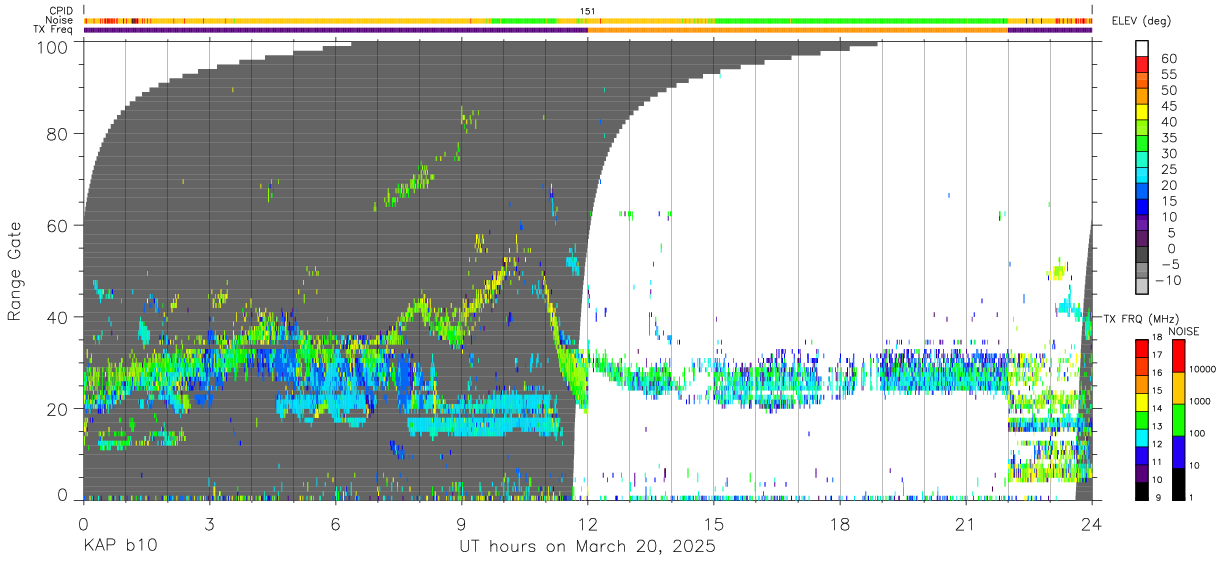Click the '35' label on the ELEV legend

click(x=1169, y=138)
